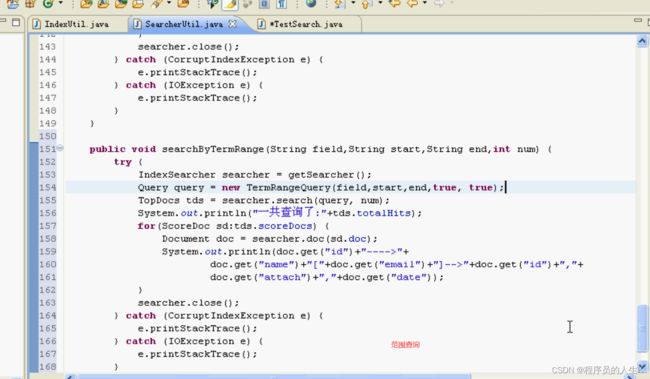Screen dimensions: 650x379
Task: Collapse the searchByTermRange method fold marker
Action: coord(60,148)
